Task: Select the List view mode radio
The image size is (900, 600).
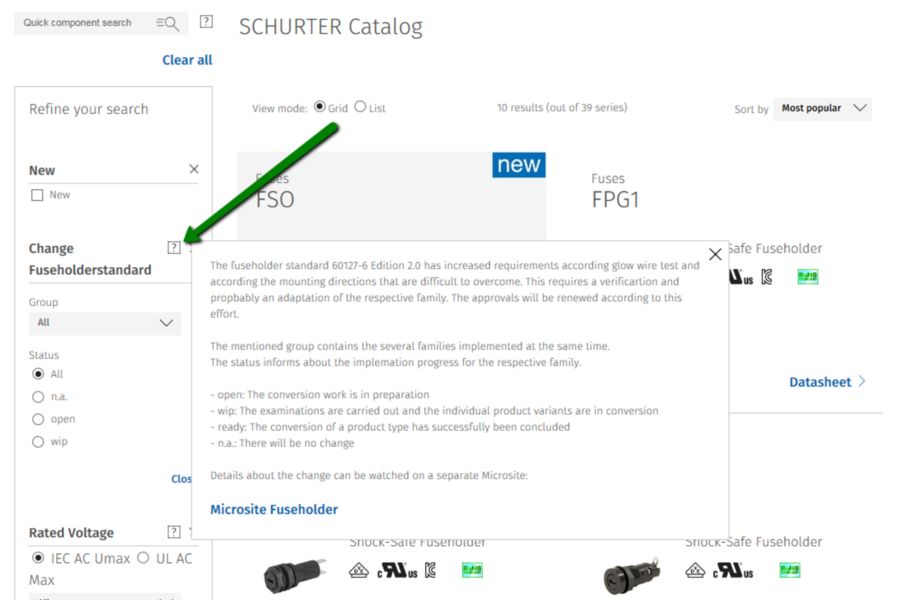Action: click(x=360, y=107)
